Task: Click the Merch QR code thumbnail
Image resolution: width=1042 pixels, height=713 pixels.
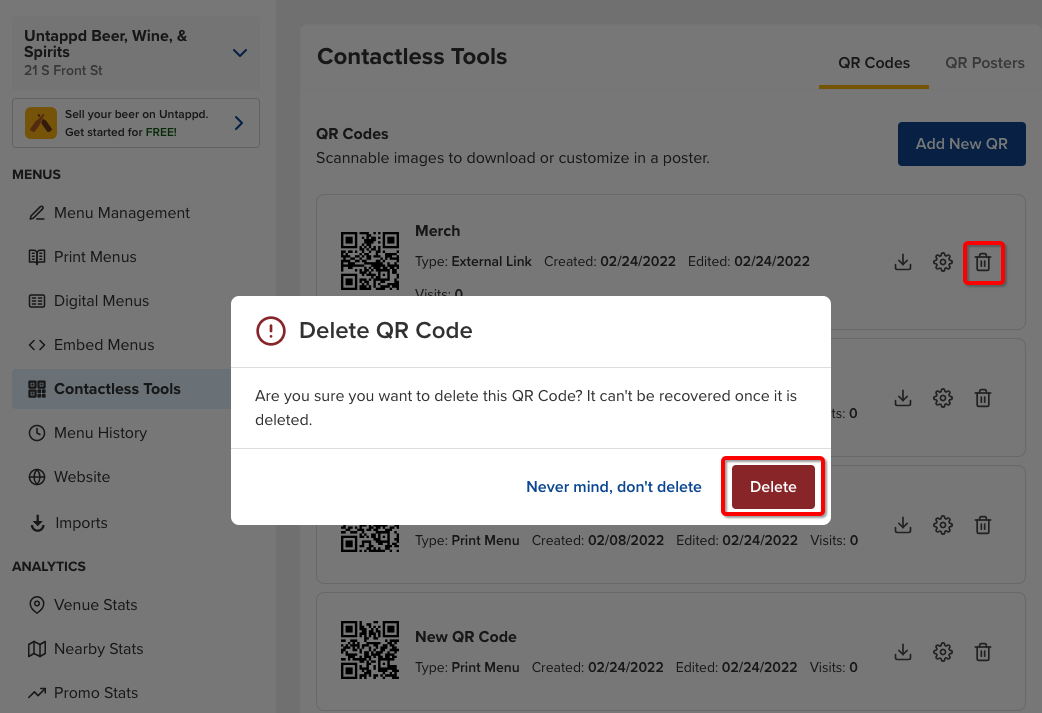Action: click(x=369, y=260)
